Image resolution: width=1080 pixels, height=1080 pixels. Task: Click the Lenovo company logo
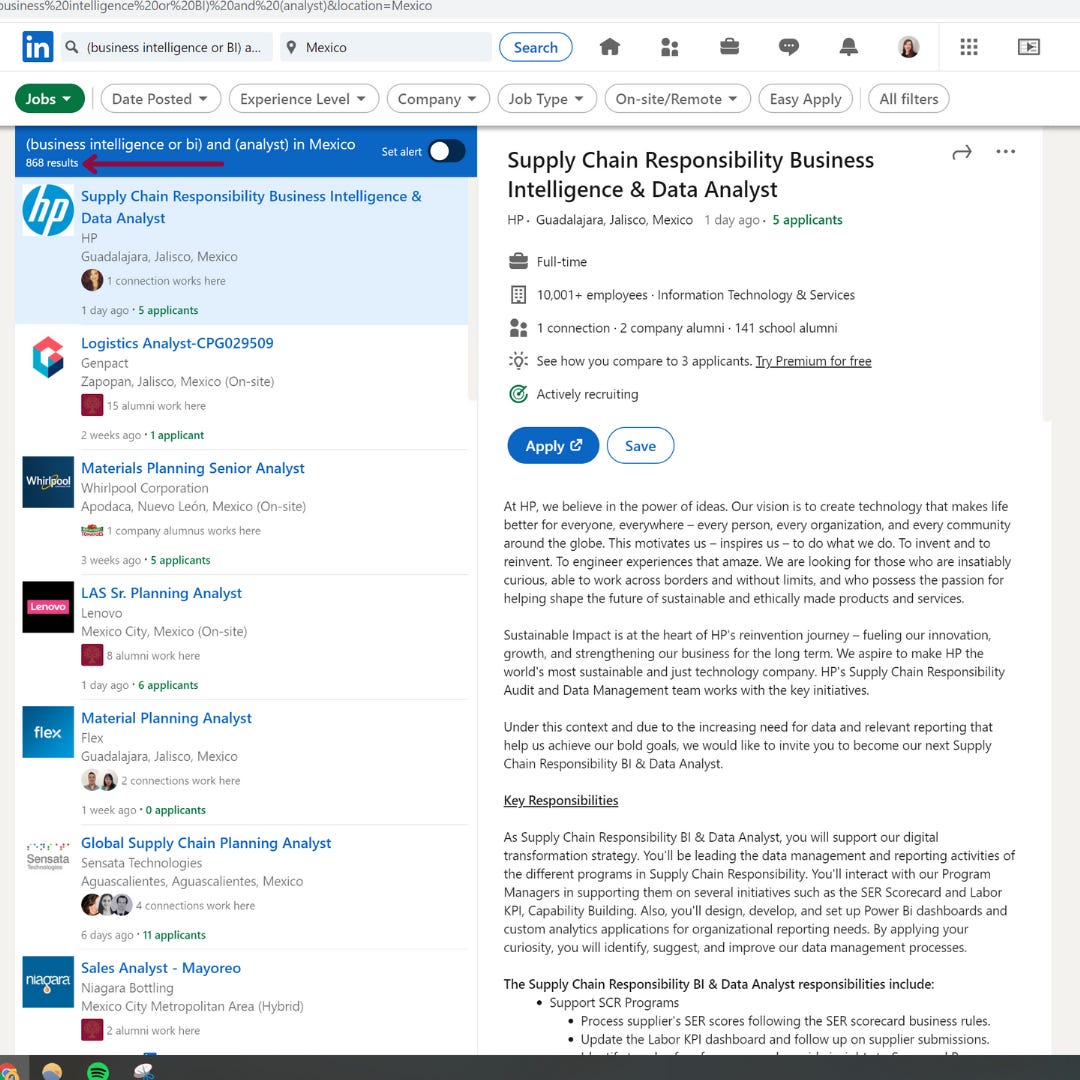(48, 607)
